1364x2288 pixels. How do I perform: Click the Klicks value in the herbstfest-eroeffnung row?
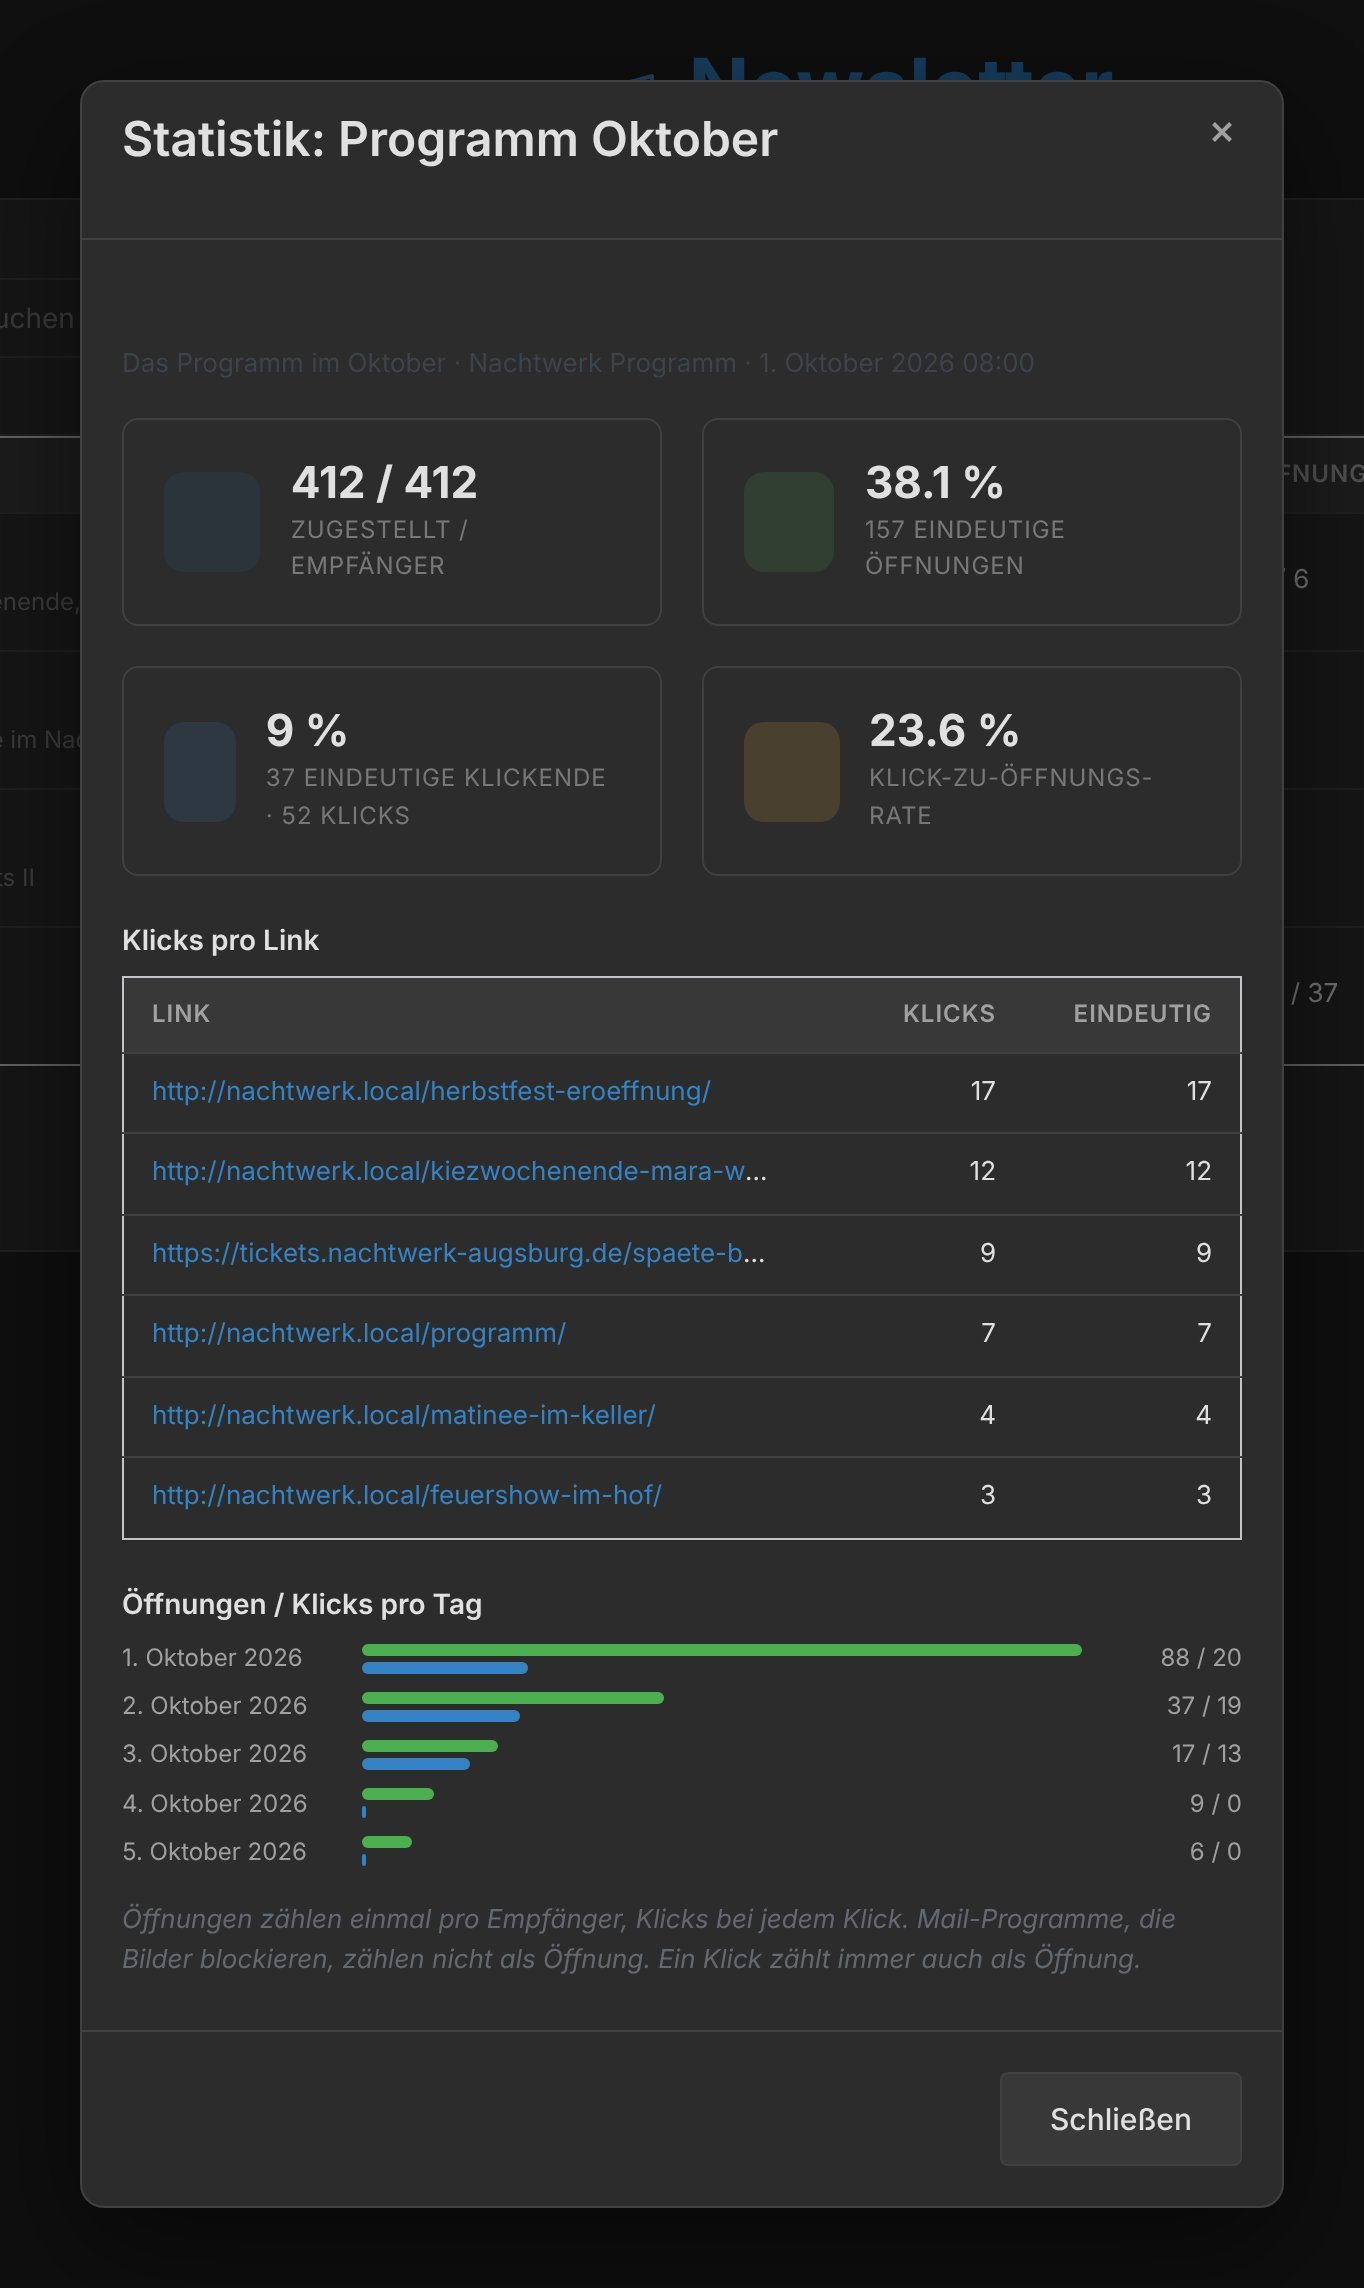(983, 1091)
